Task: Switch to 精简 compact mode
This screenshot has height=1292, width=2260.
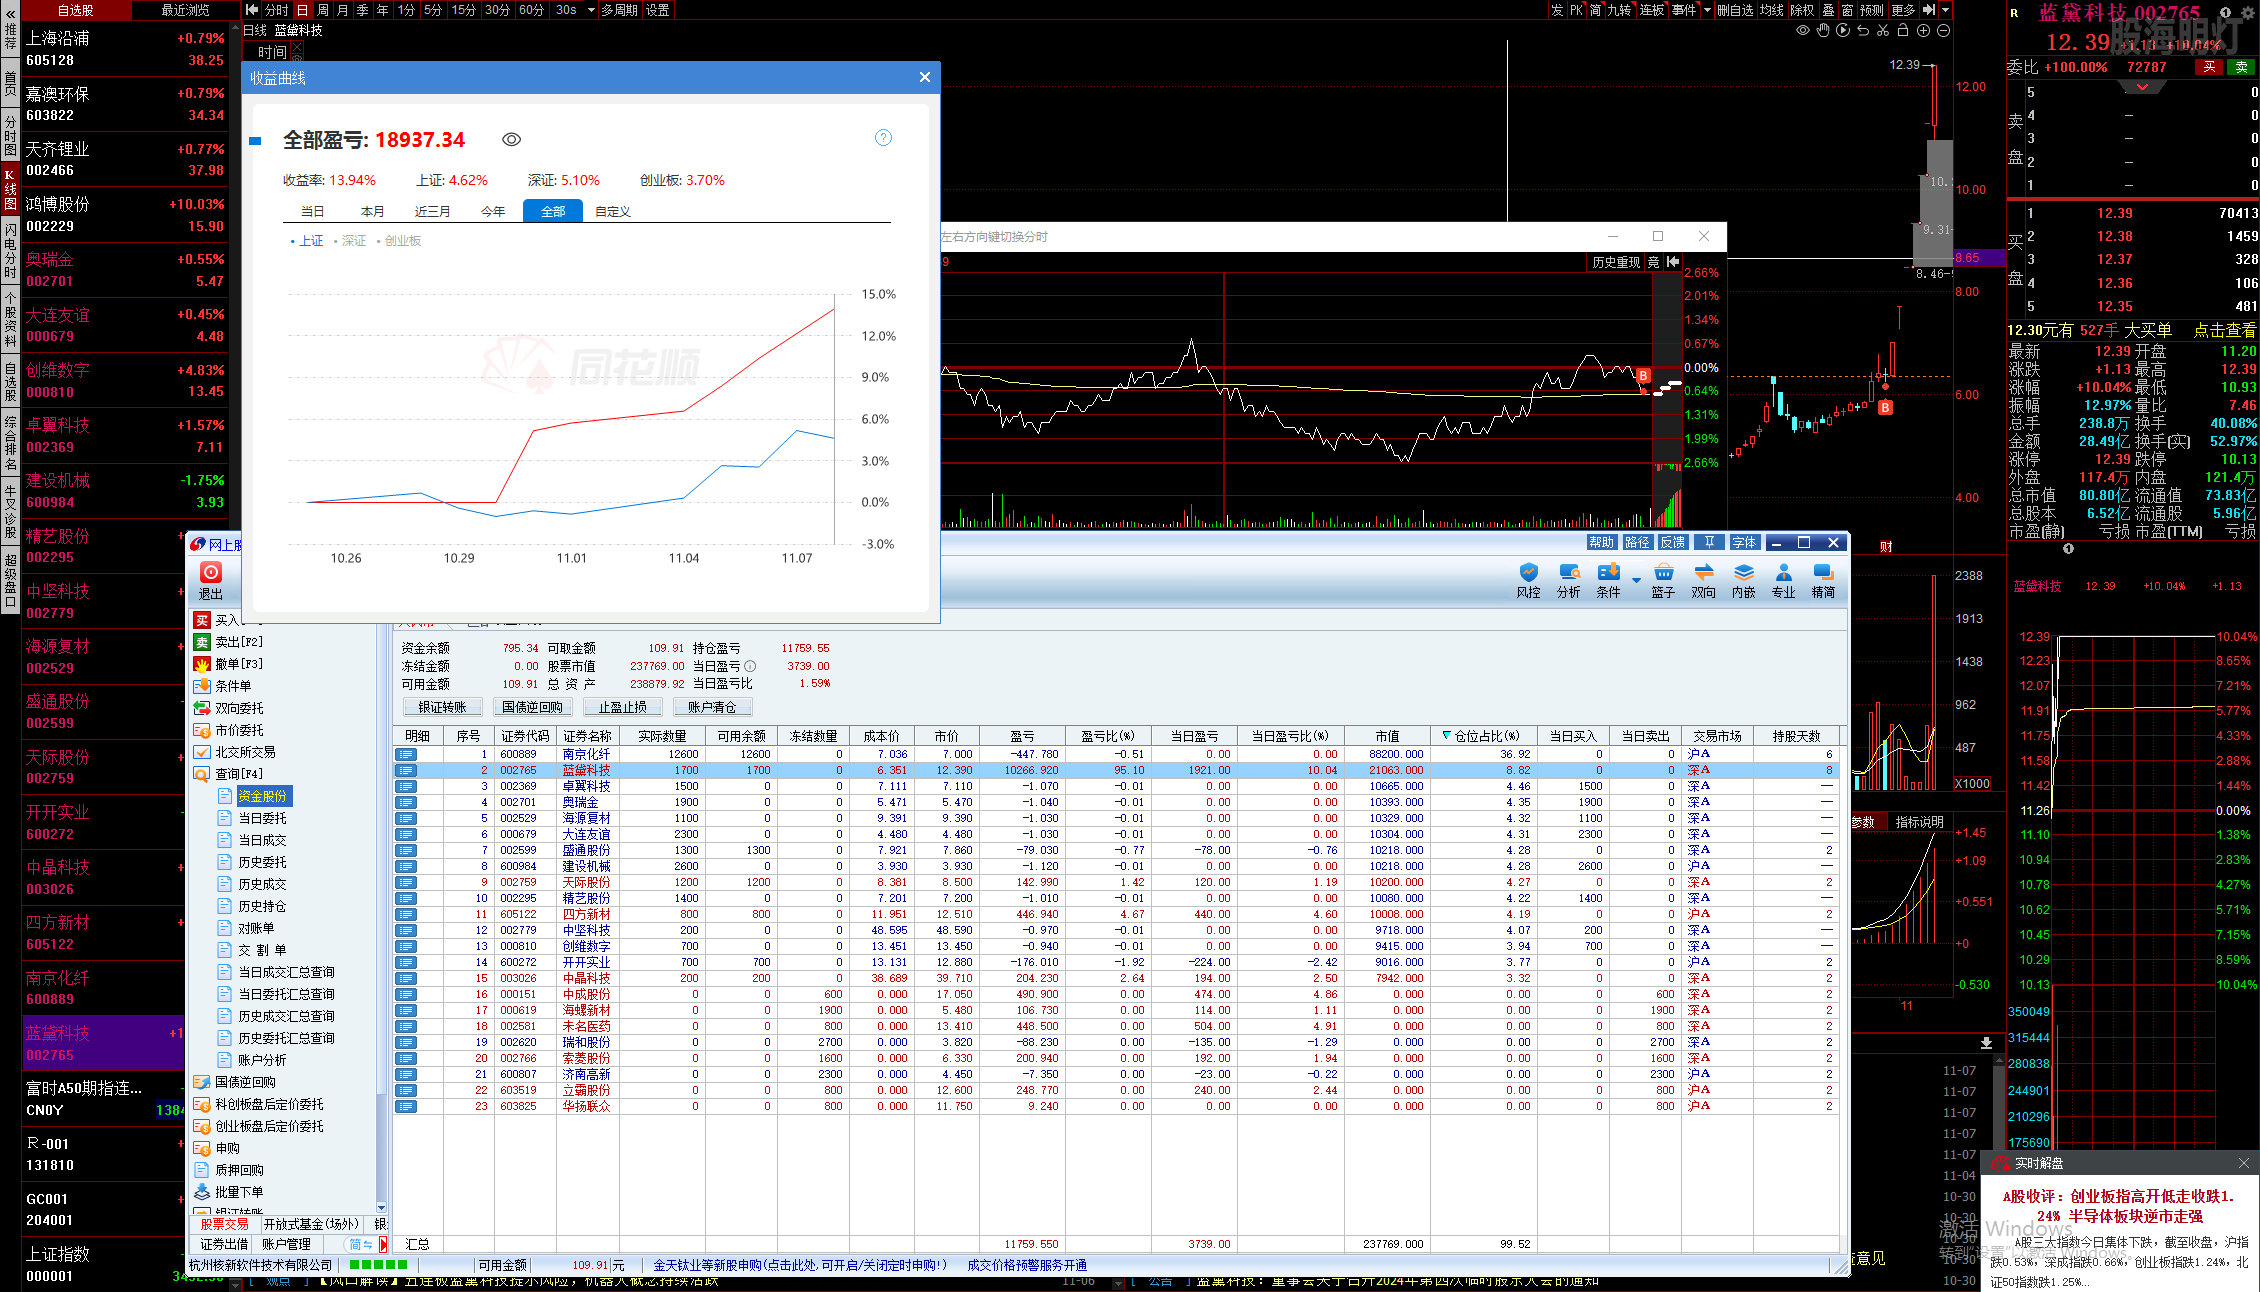Action: (1823, 580)
